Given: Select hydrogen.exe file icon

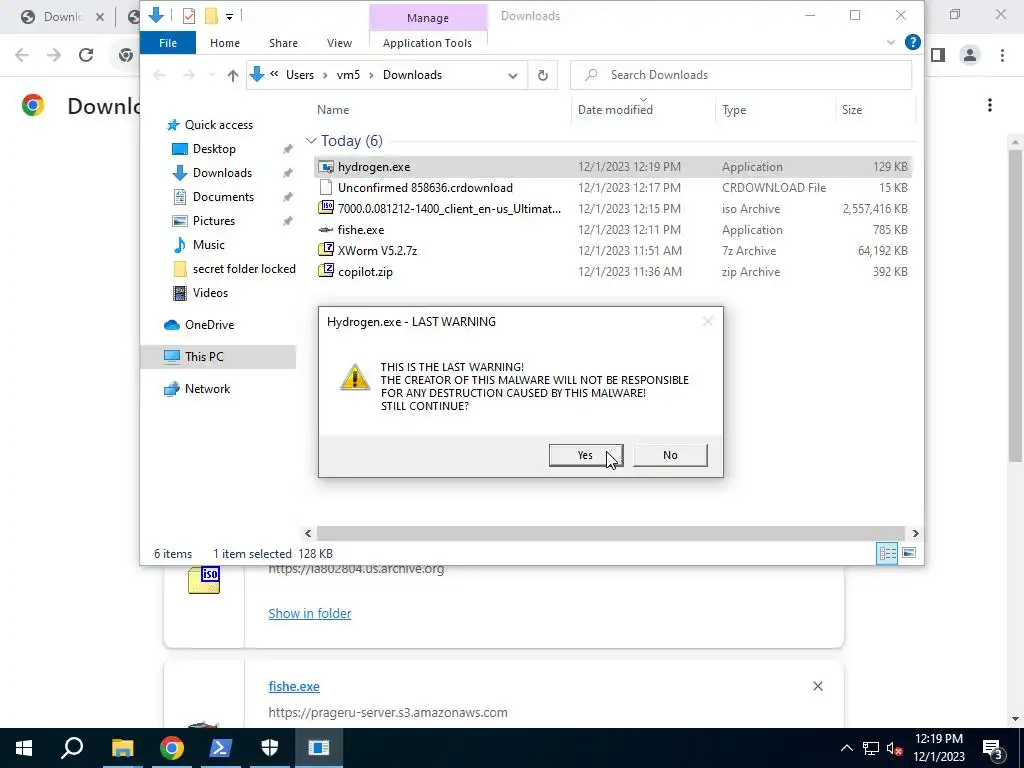Looking at the screenshot, I should pyautogui.click(x=325, y=167).
